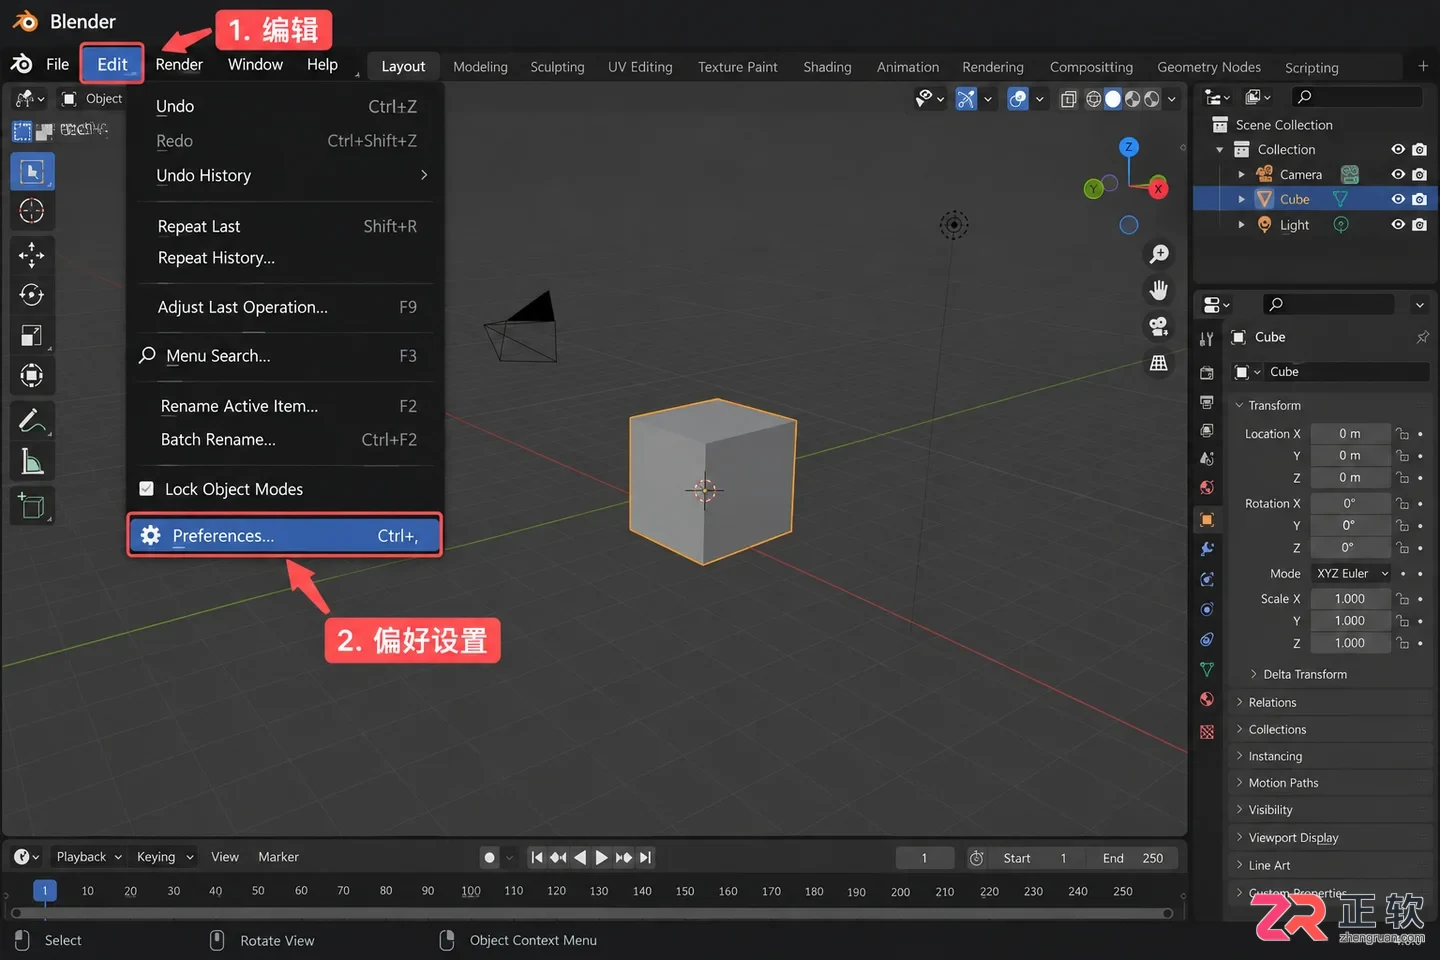Click the timeline horizontal scrollbar
Image resolution: width=1440 pixels, height=960 pixels.
[x=592, y=913]
